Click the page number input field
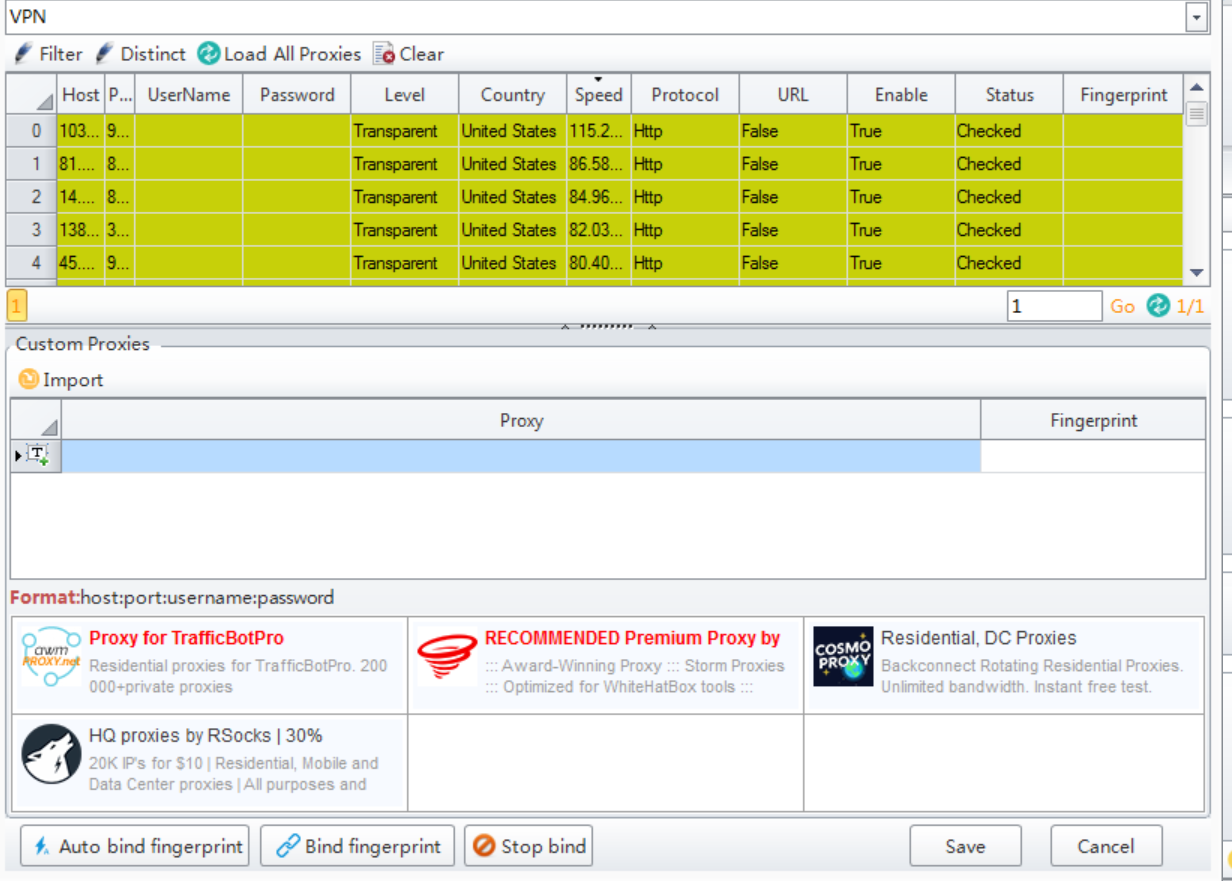This screenshot has width=1232, height=881. tap(1053, 306)
